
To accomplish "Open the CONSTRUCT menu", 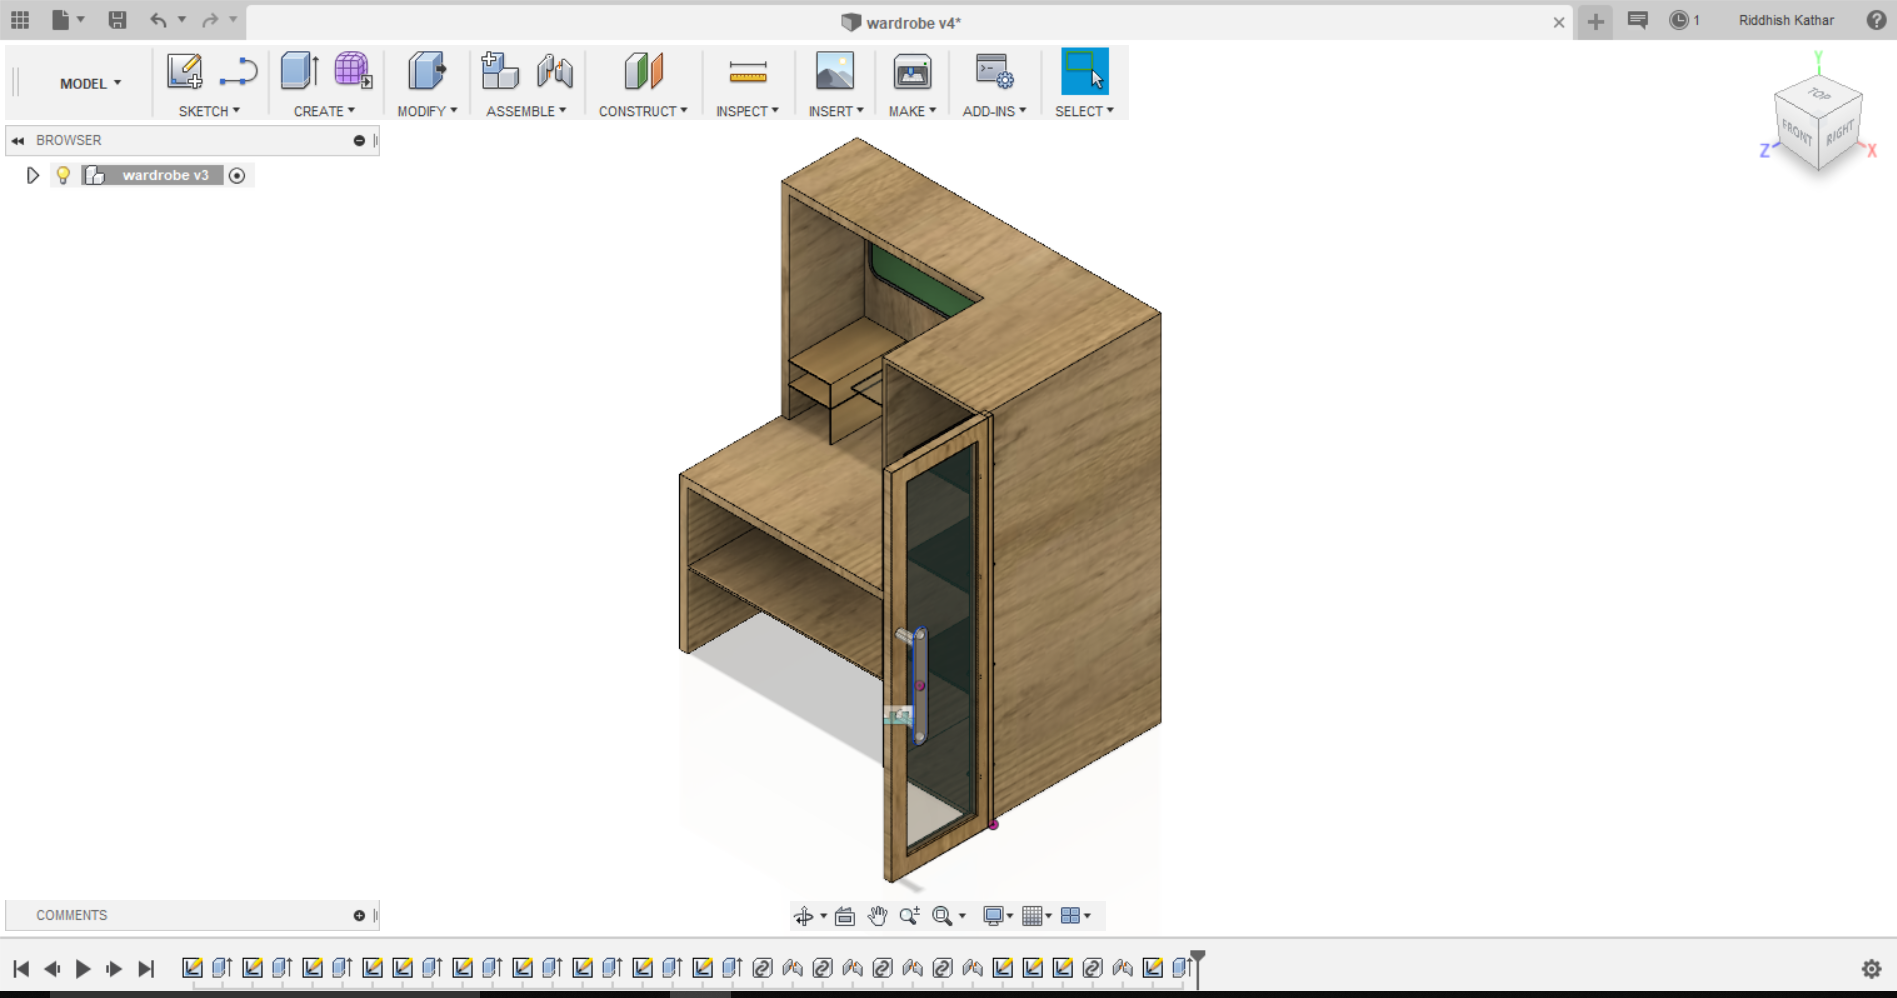I will (x=643, y=111).
